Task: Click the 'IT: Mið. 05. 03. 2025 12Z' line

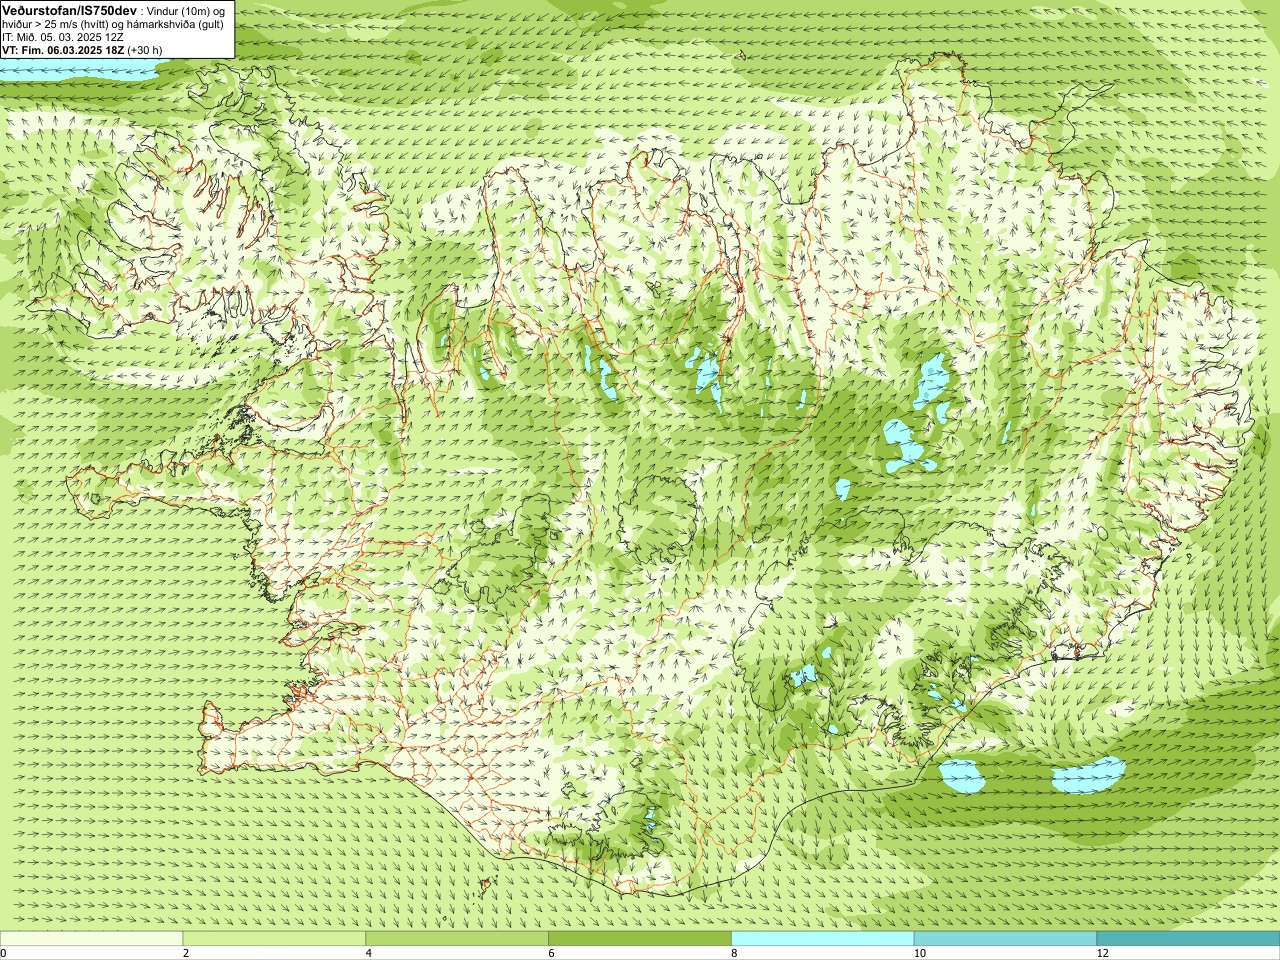Action: [62, 37]
